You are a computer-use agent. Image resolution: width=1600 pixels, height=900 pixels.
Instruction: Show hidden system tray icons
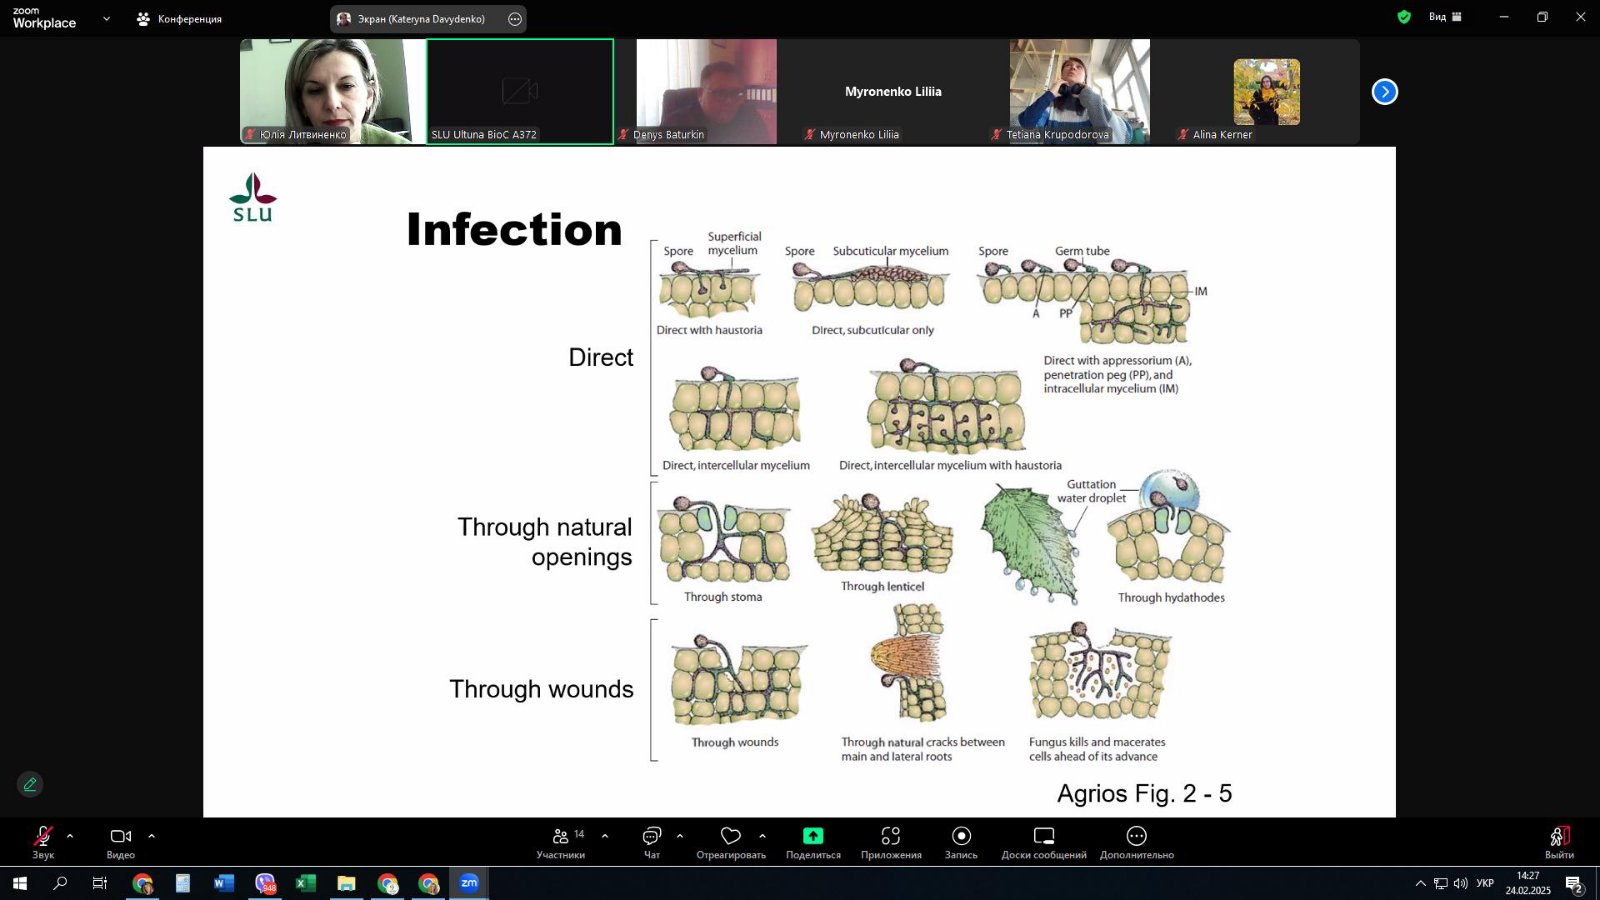pyautogui.click(x=1420, y=883)
